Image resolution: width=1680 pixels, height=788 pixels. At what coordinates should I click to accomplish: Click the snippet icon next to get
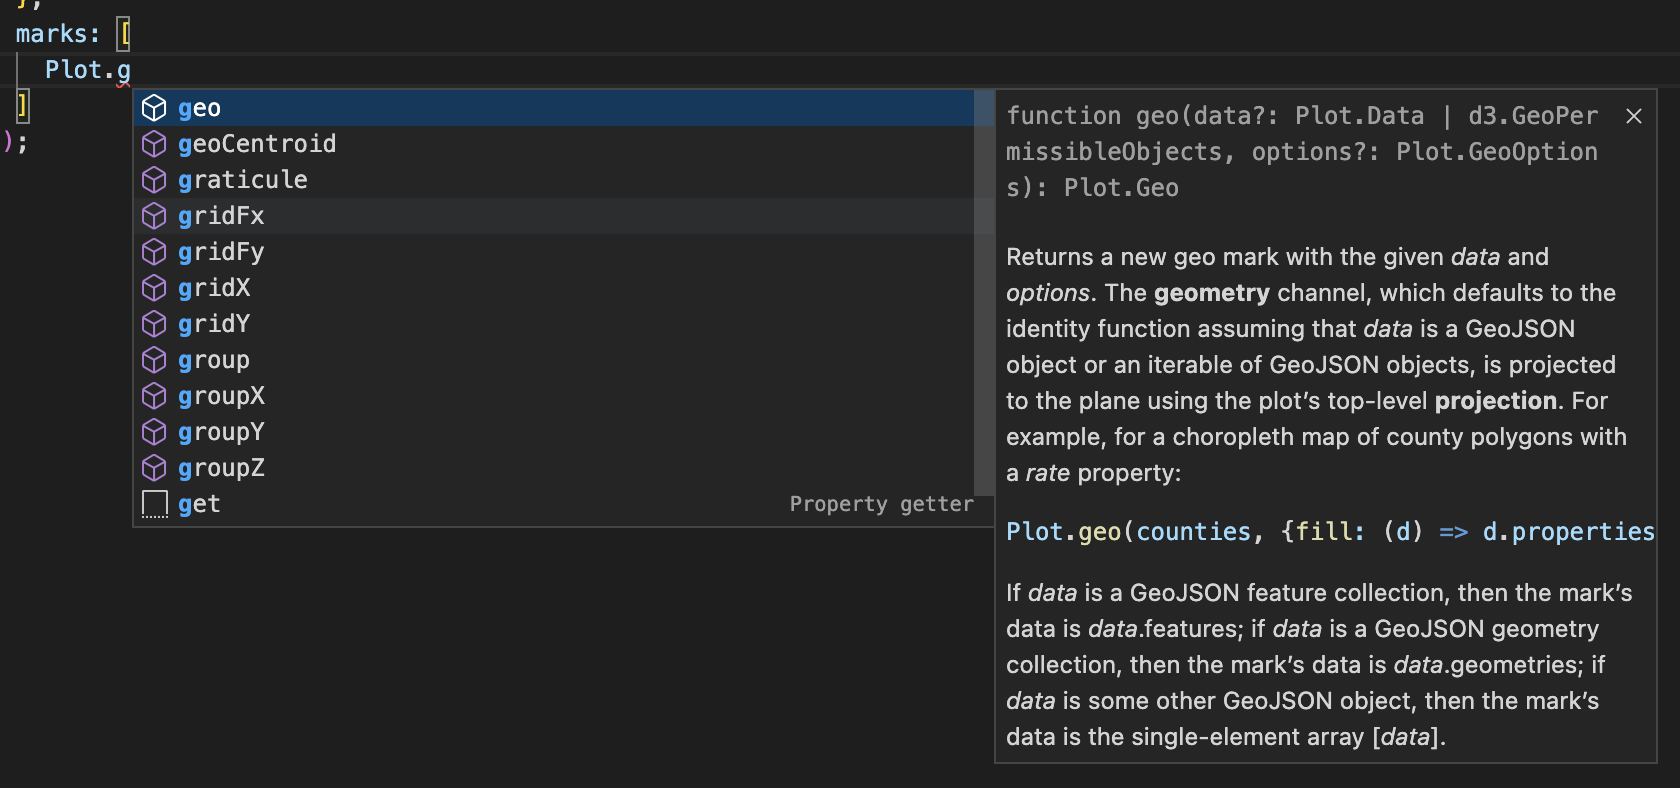coord(154,504)
